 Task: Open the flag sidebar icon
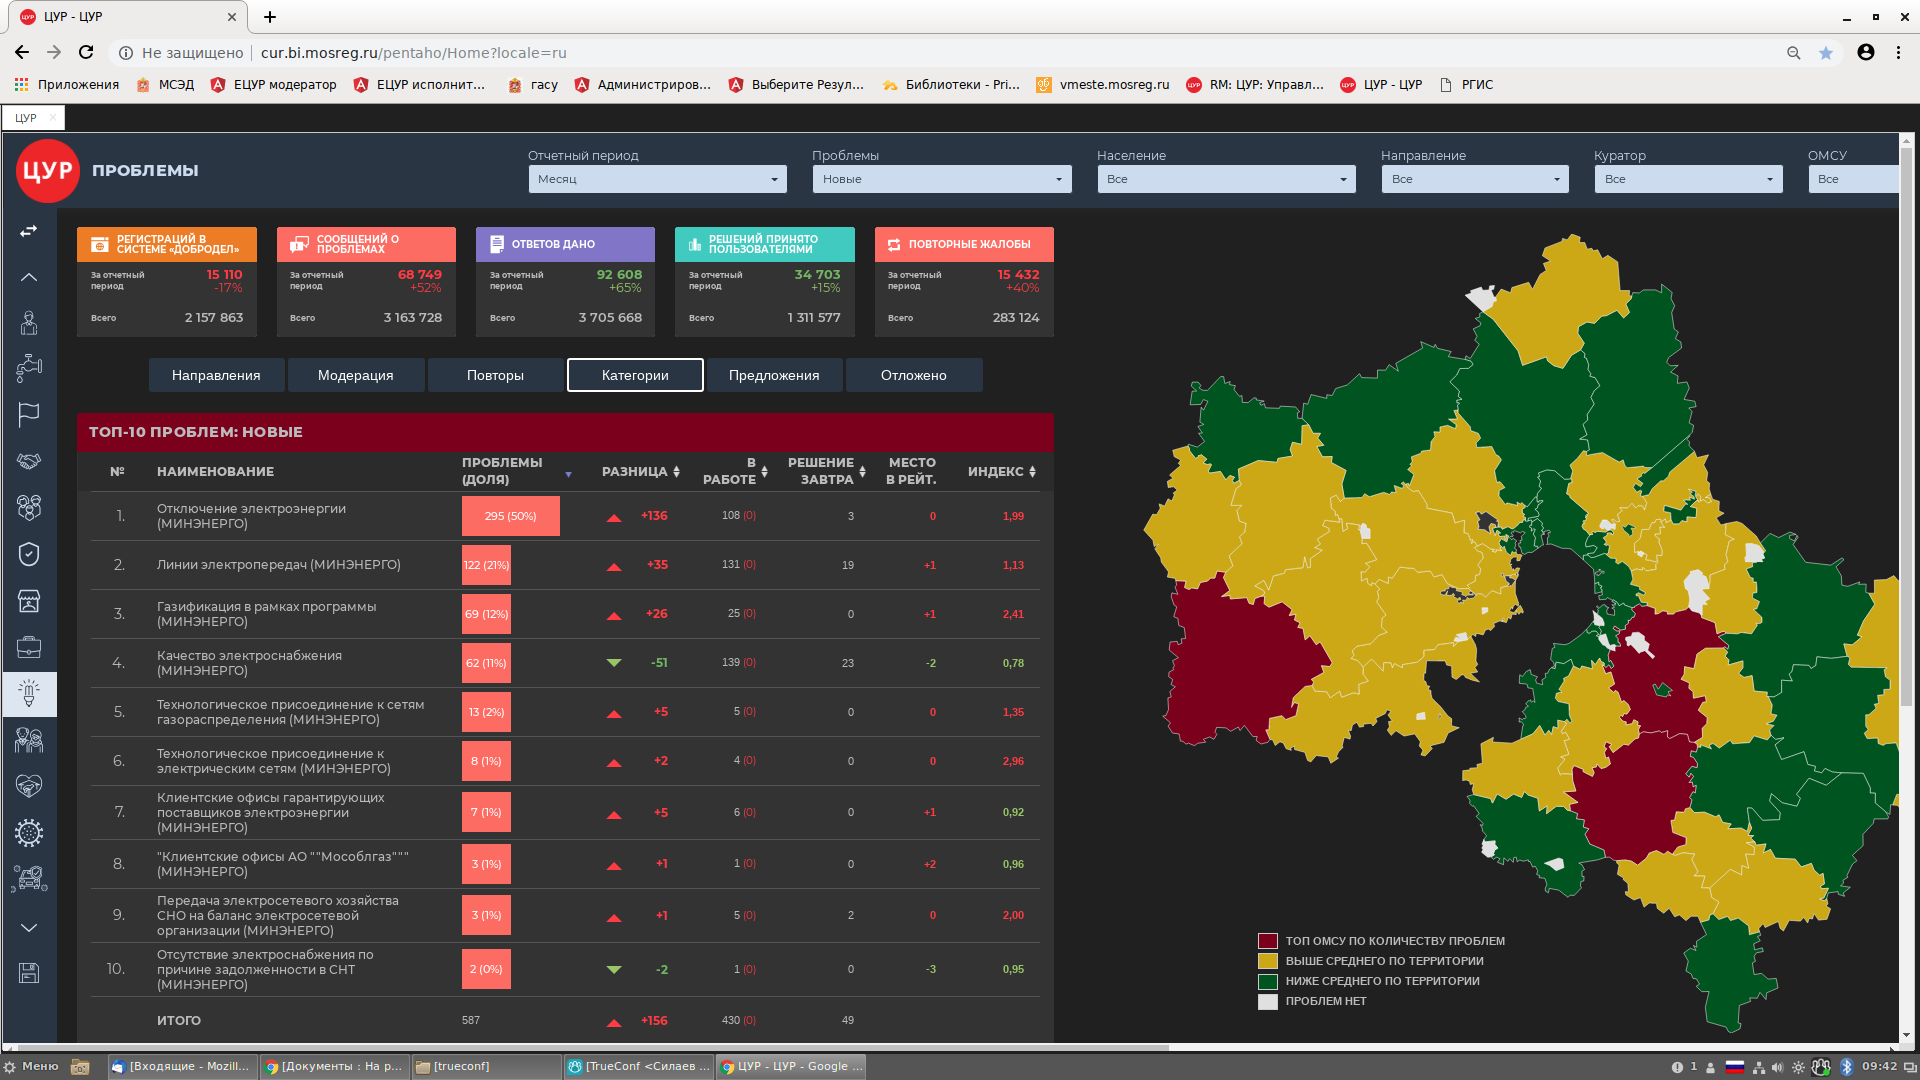click(29, 414)
